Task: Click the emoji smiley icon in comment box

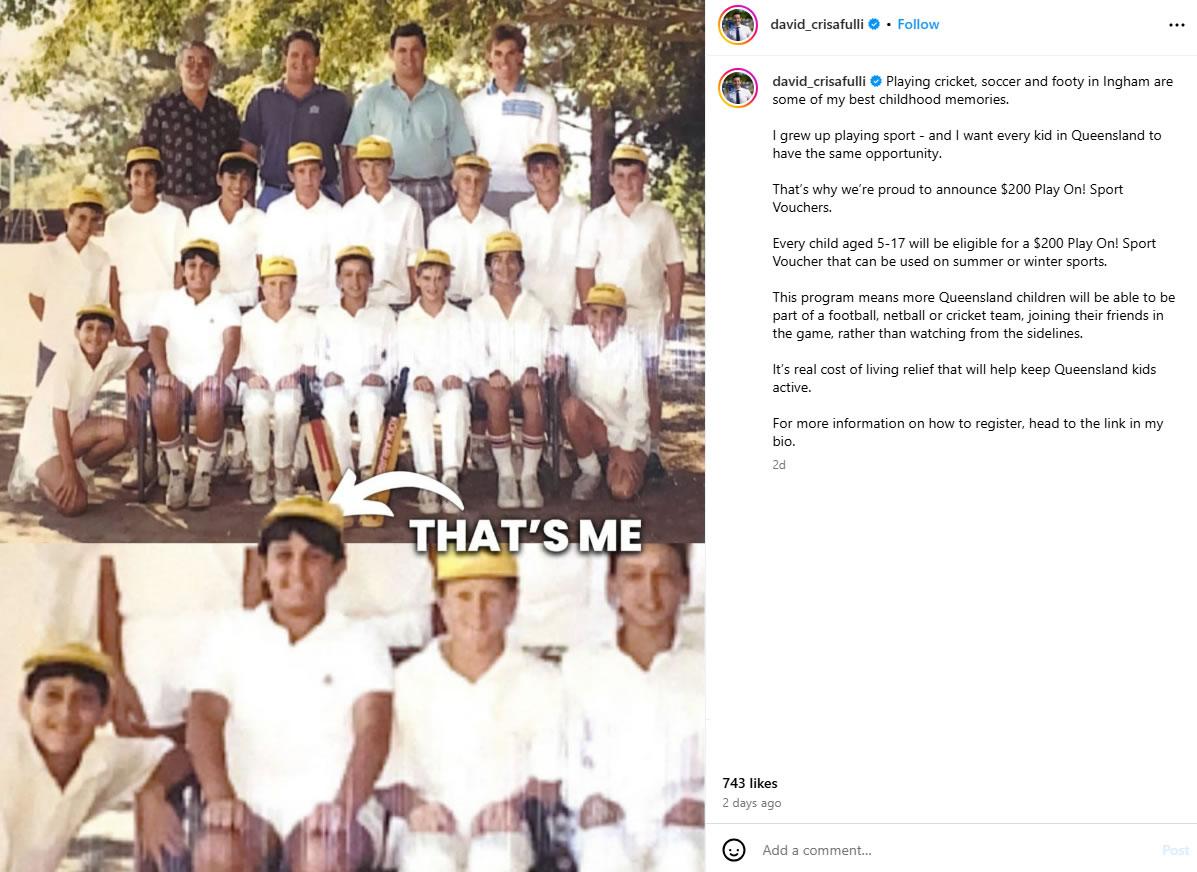Action: coord(734,850)
